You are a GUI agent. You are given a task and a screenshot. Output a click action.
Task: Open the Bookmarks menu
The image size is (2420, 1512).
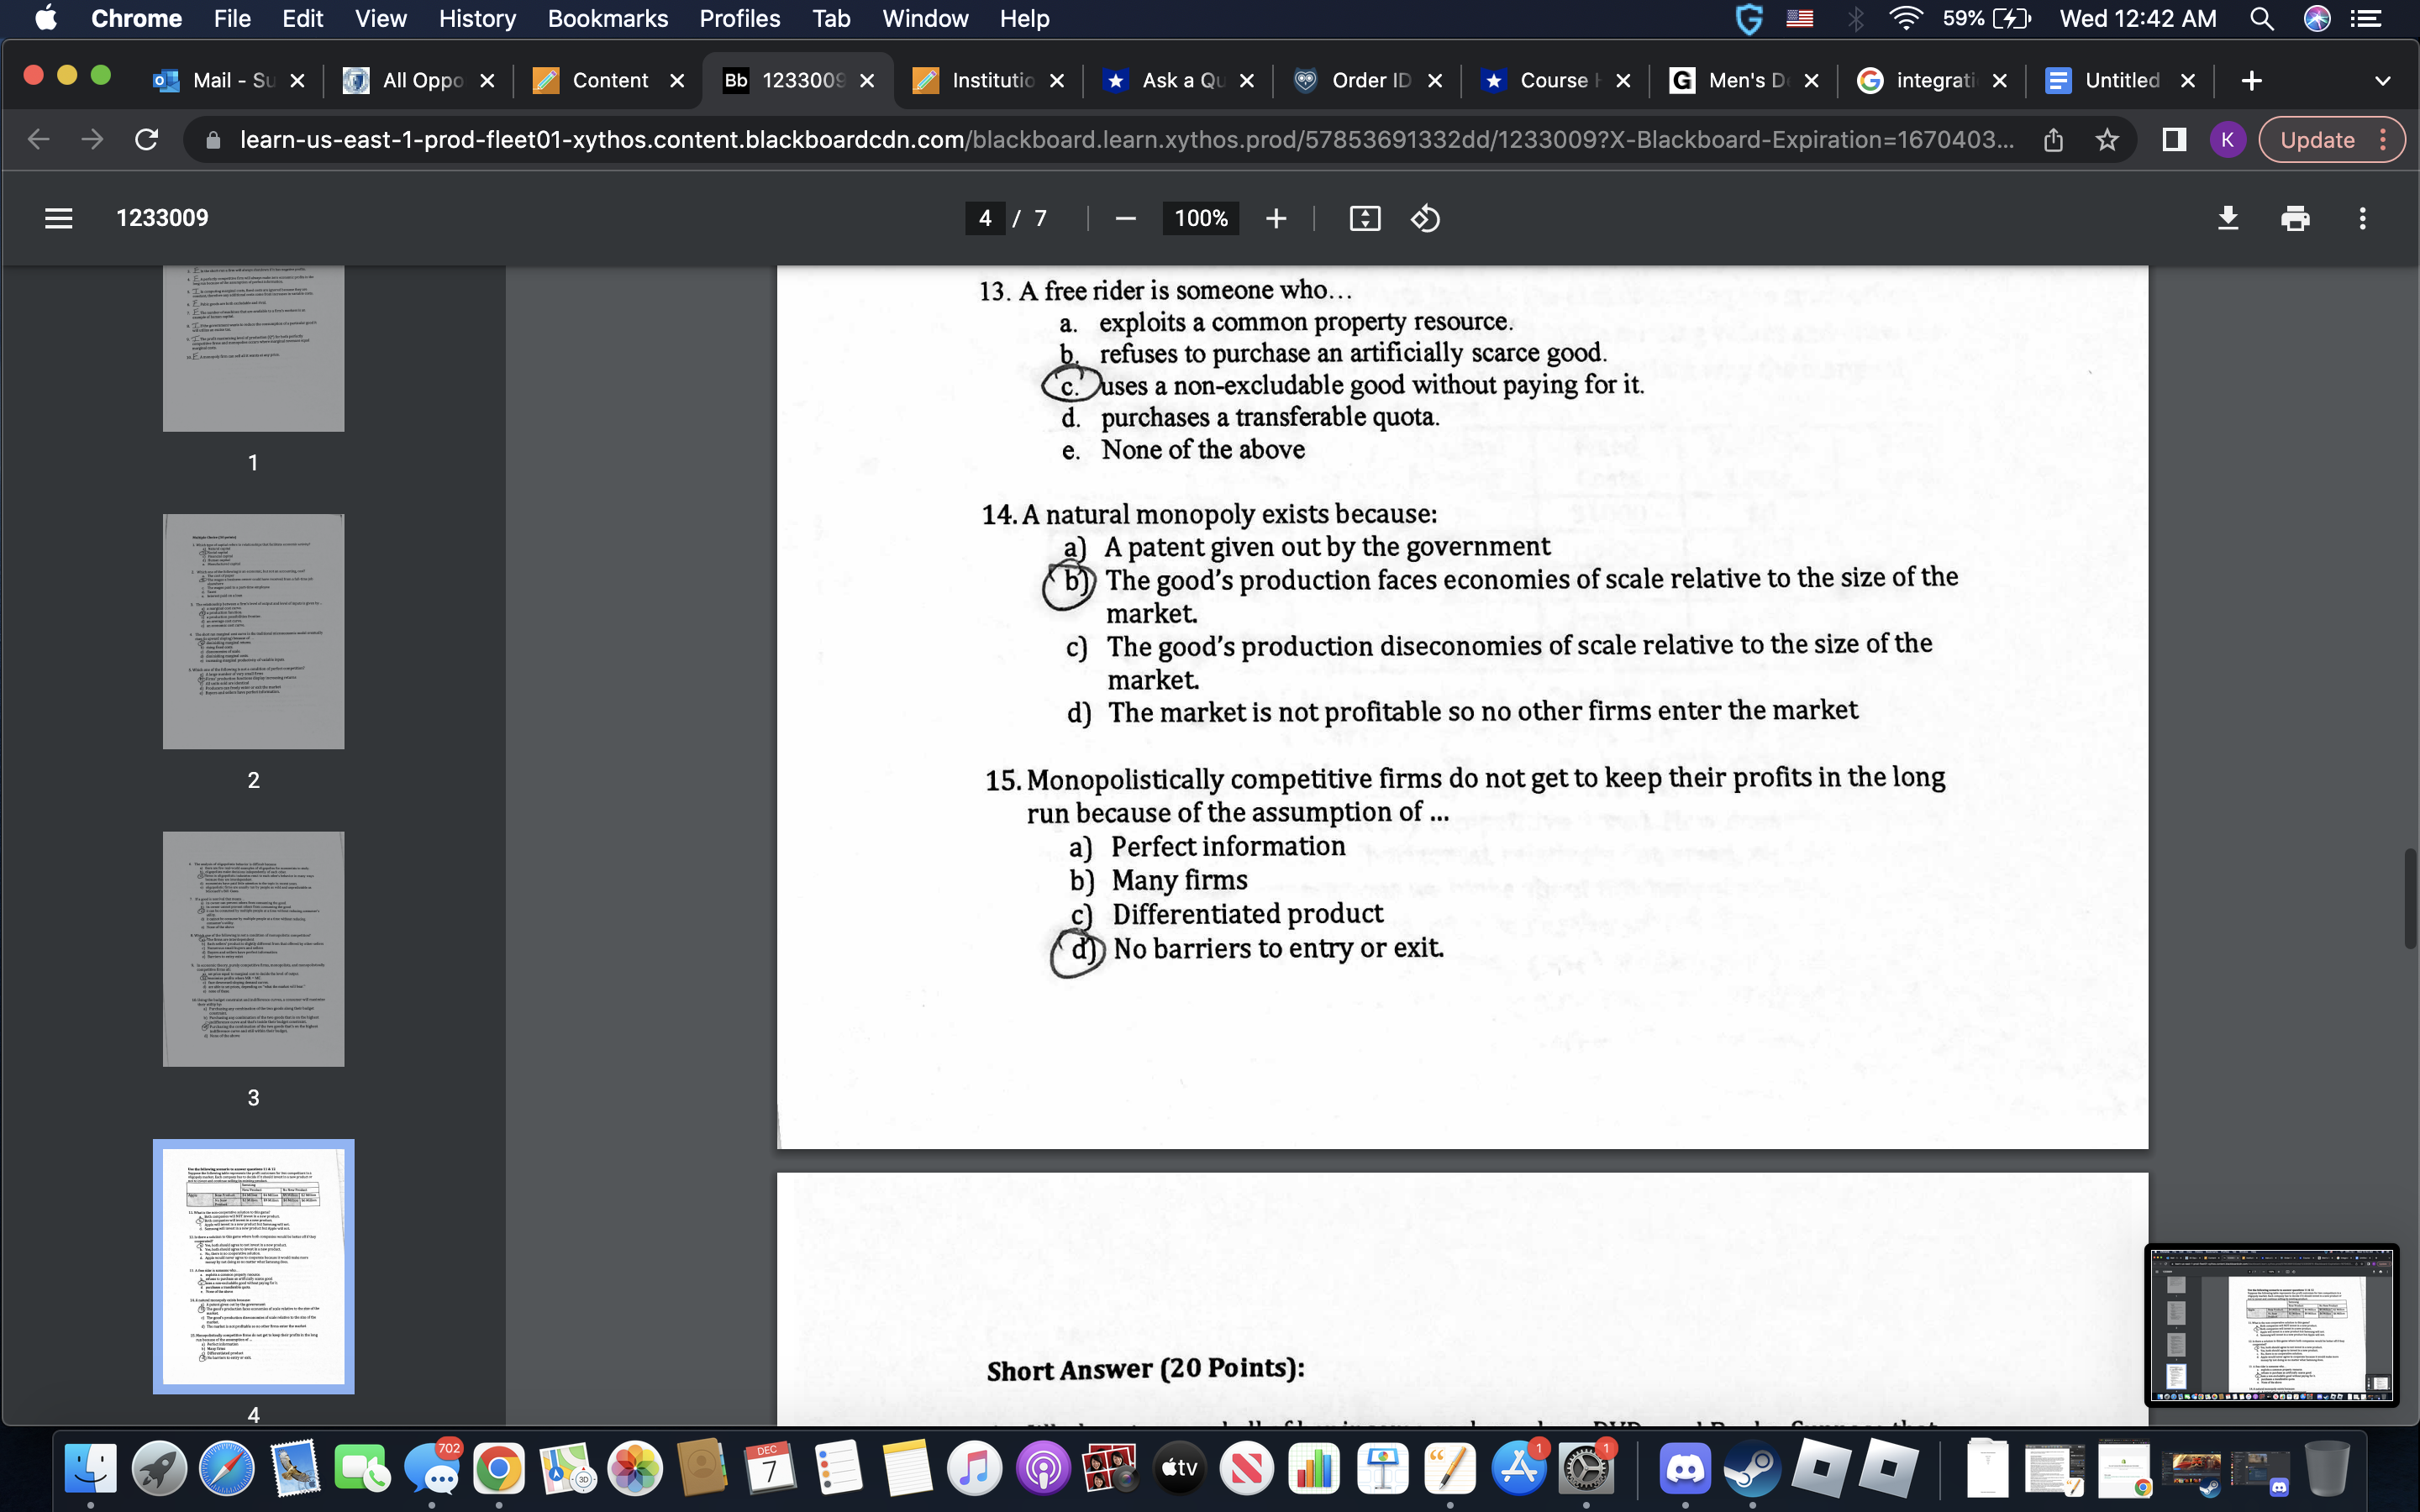608,18
